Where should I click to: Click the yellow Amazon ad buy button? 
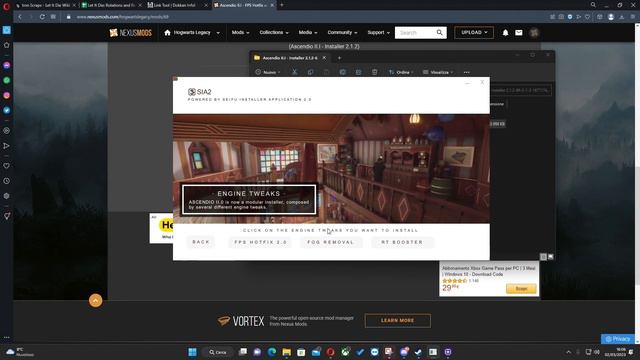pos(521,289)
